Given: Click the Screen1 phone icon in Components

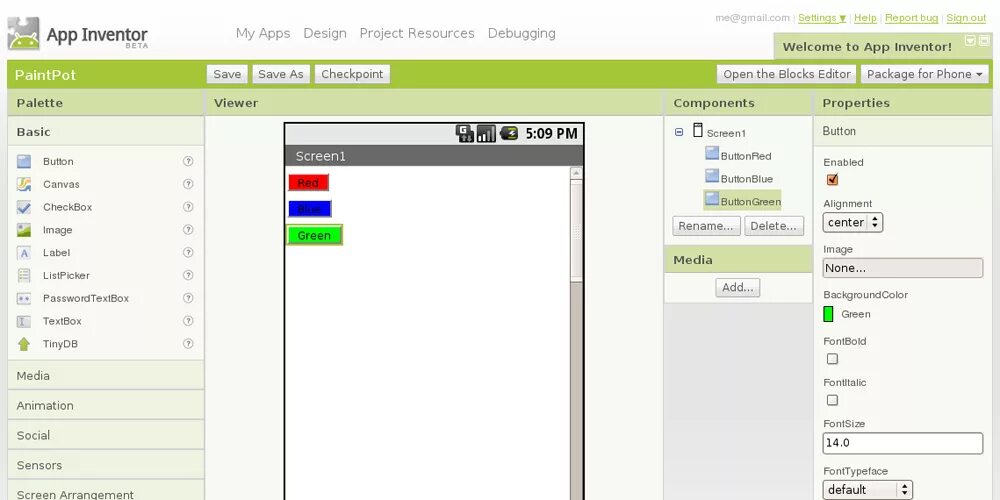Looking at the screenshot, I should point(698,131).
